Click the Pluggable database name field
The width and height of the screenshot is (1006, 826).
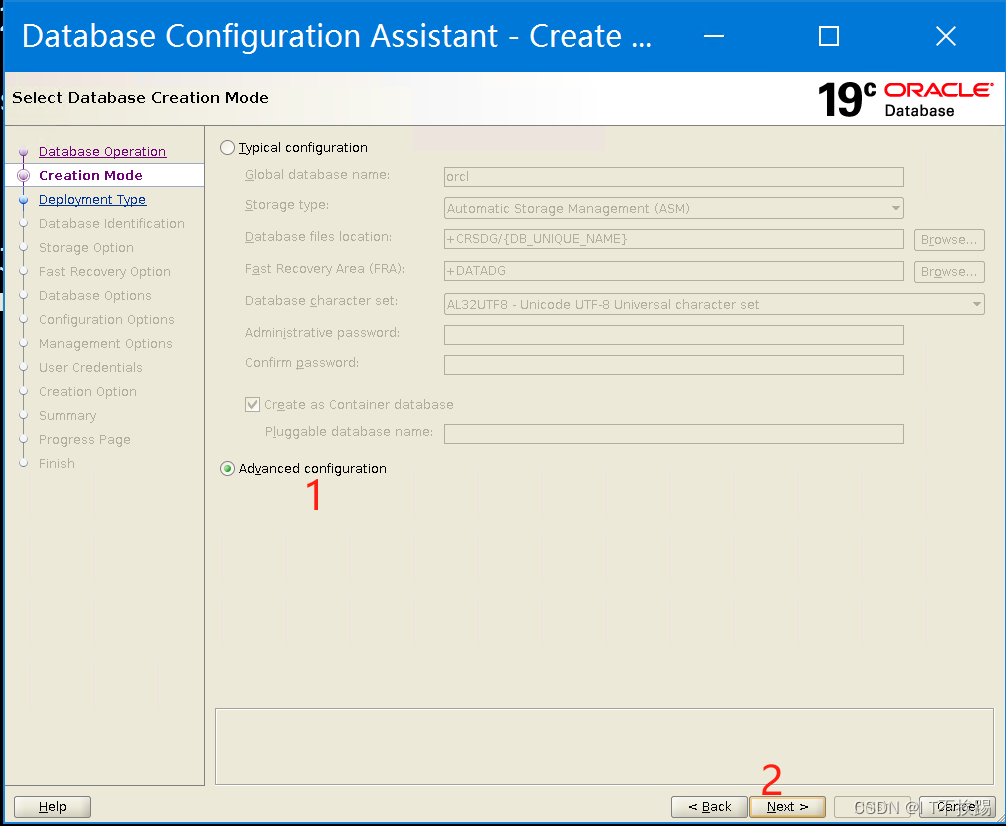pyautogui.click(x=674, y=433)
